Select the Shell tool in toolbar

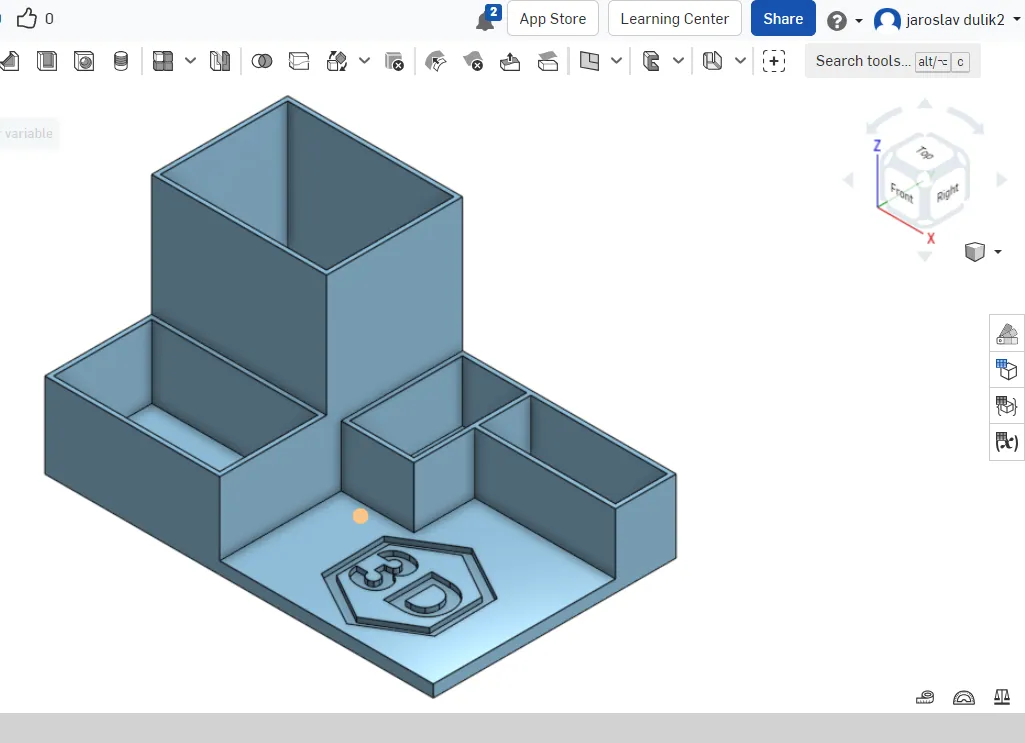point(47,61)
